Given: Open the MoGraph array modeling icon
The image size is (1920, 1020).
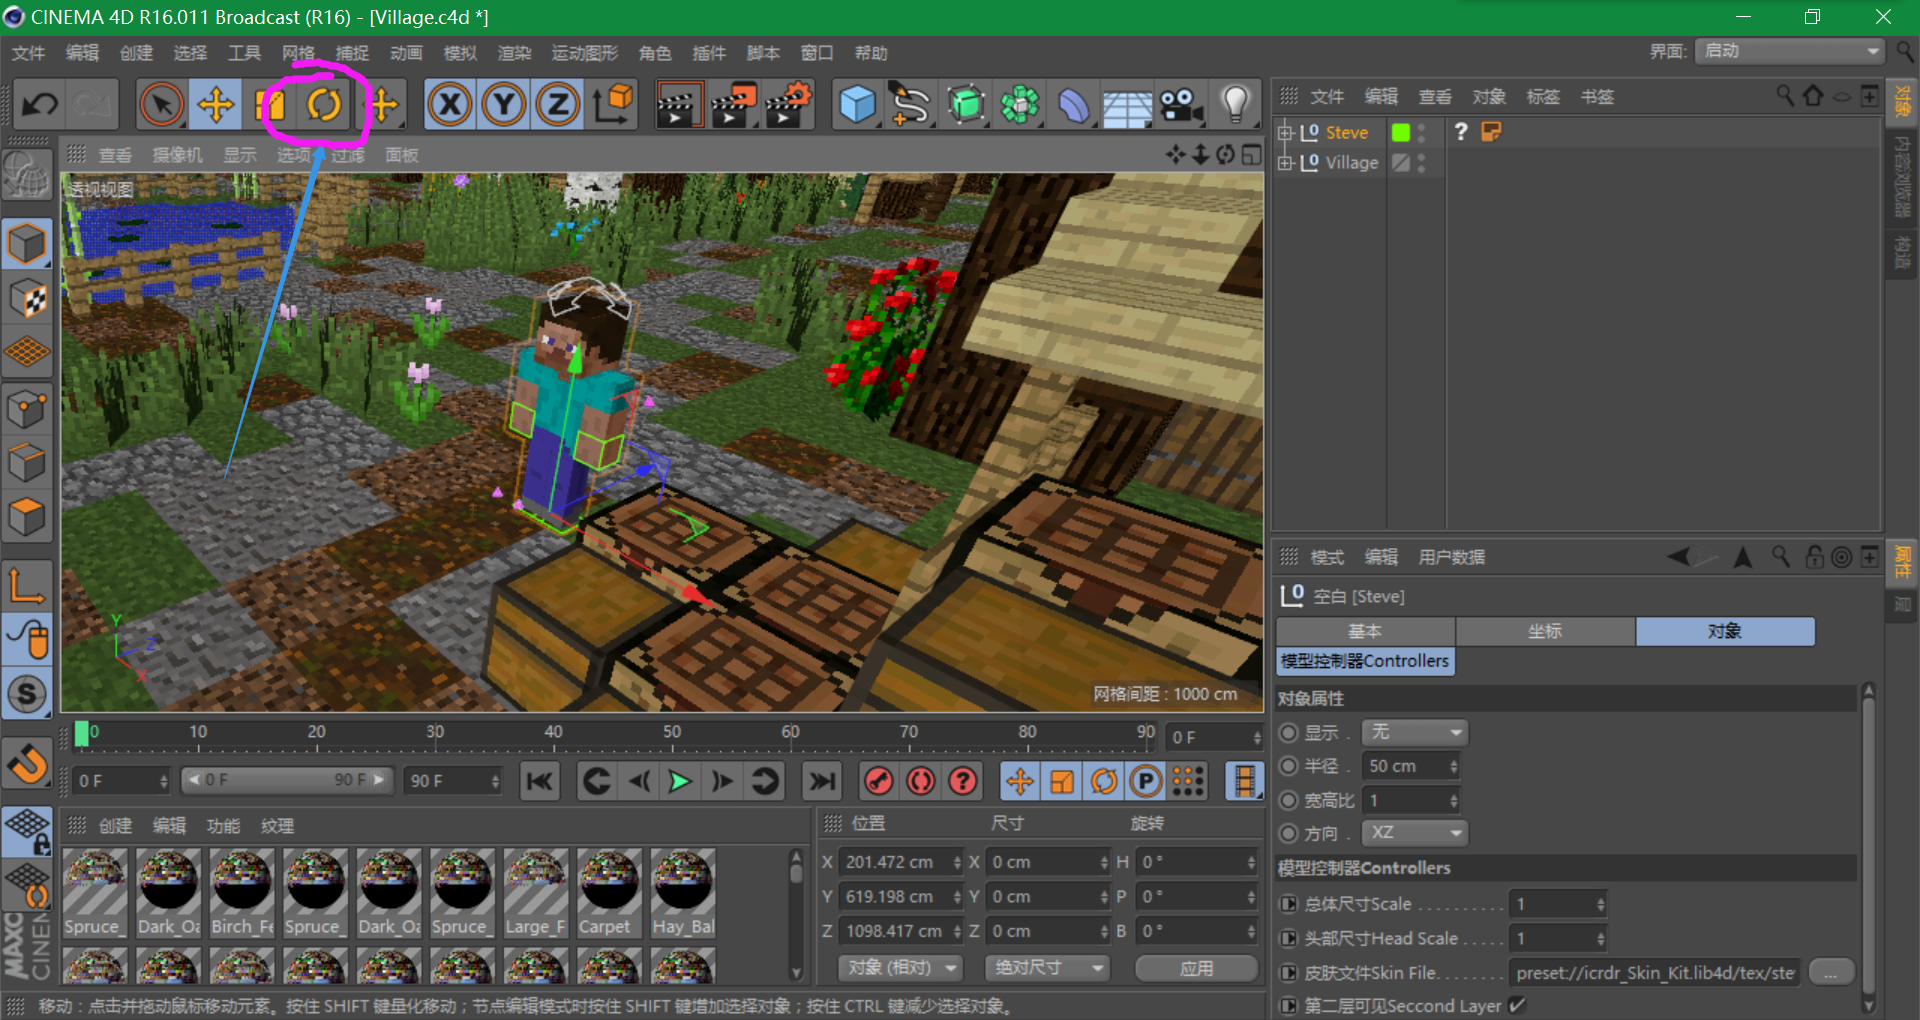Looking at the screenshot, I should (1020, 104).
